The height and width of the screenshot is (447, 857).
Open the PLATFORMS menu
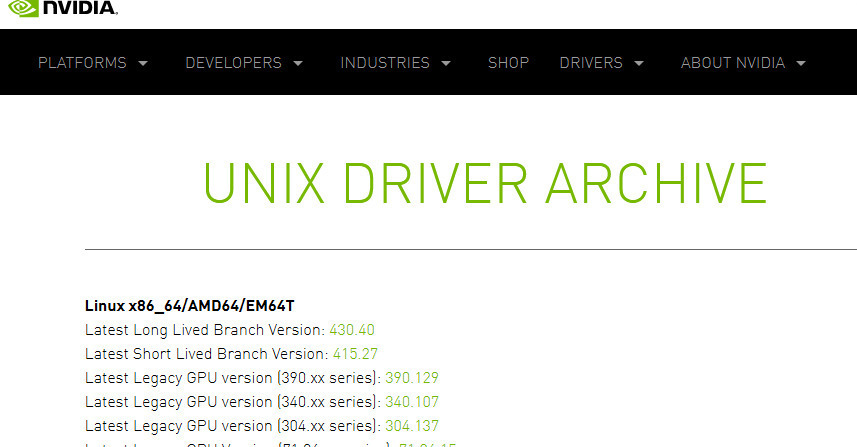82,63
